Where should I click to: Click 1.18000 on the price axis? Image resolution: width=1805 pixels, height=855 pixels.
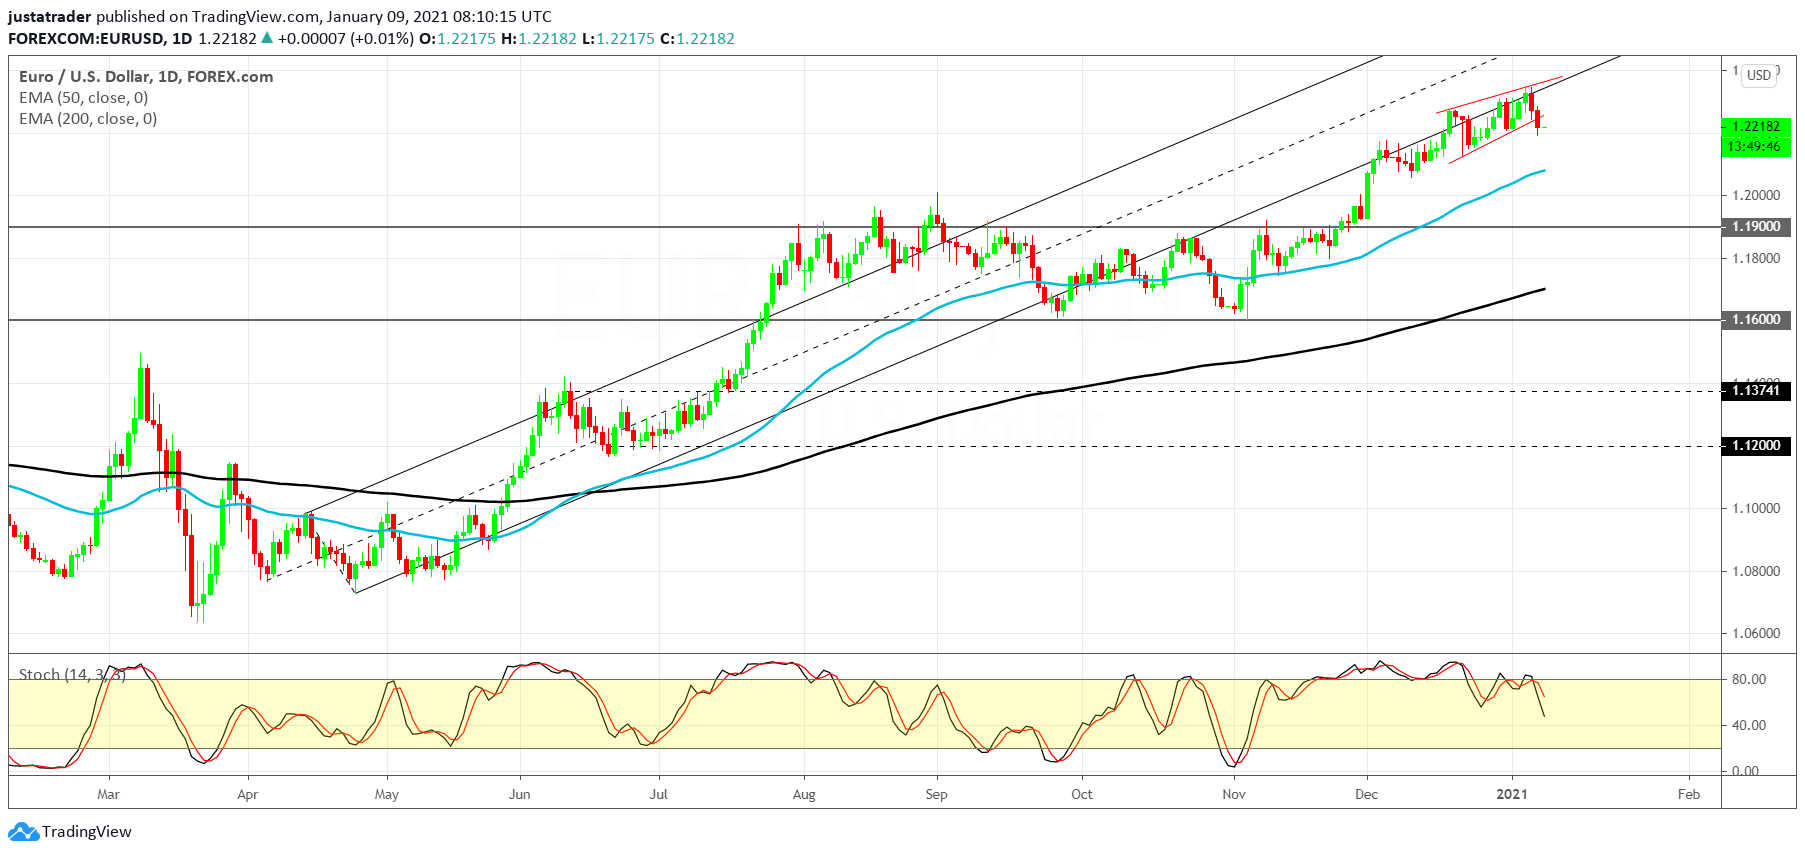point(1756,258)
